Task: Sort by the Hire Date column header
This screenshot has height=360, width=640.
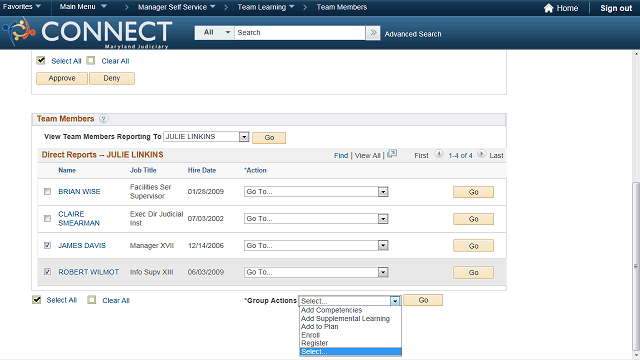Action: pyautogui.click(x=202, y=170)
